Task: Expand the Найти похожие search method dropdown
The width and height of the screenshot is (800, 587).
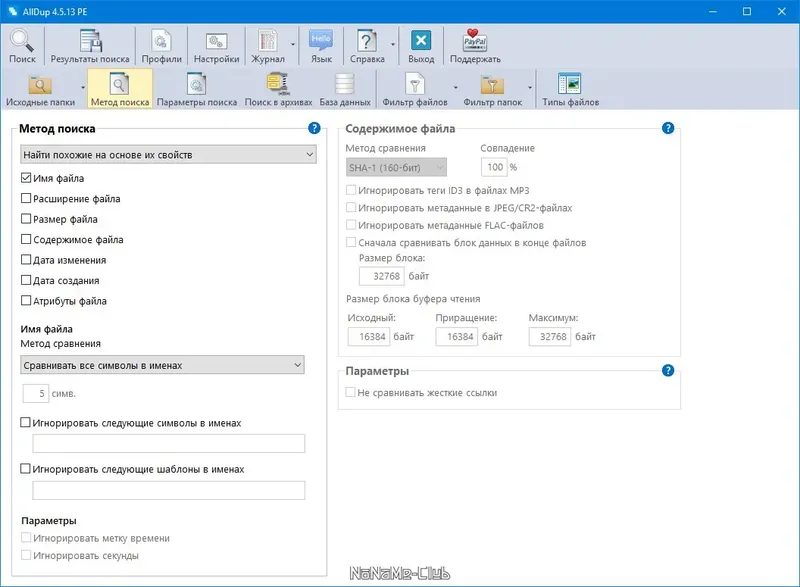Action: pyautogui.click(x=168, y=155)
